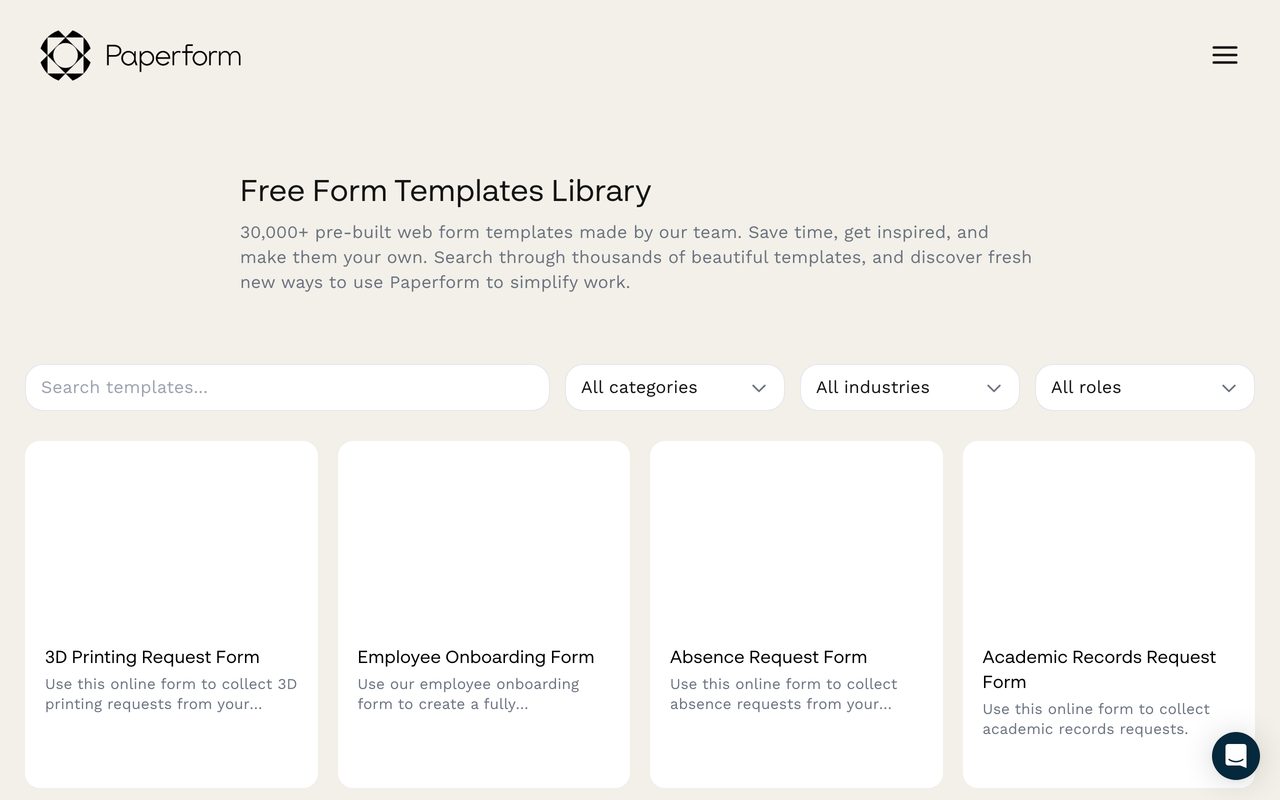The width and height of the screenshot is (1280, 800).
Task: Open Absence Request Form title
Action: click(x=768, y=657)
